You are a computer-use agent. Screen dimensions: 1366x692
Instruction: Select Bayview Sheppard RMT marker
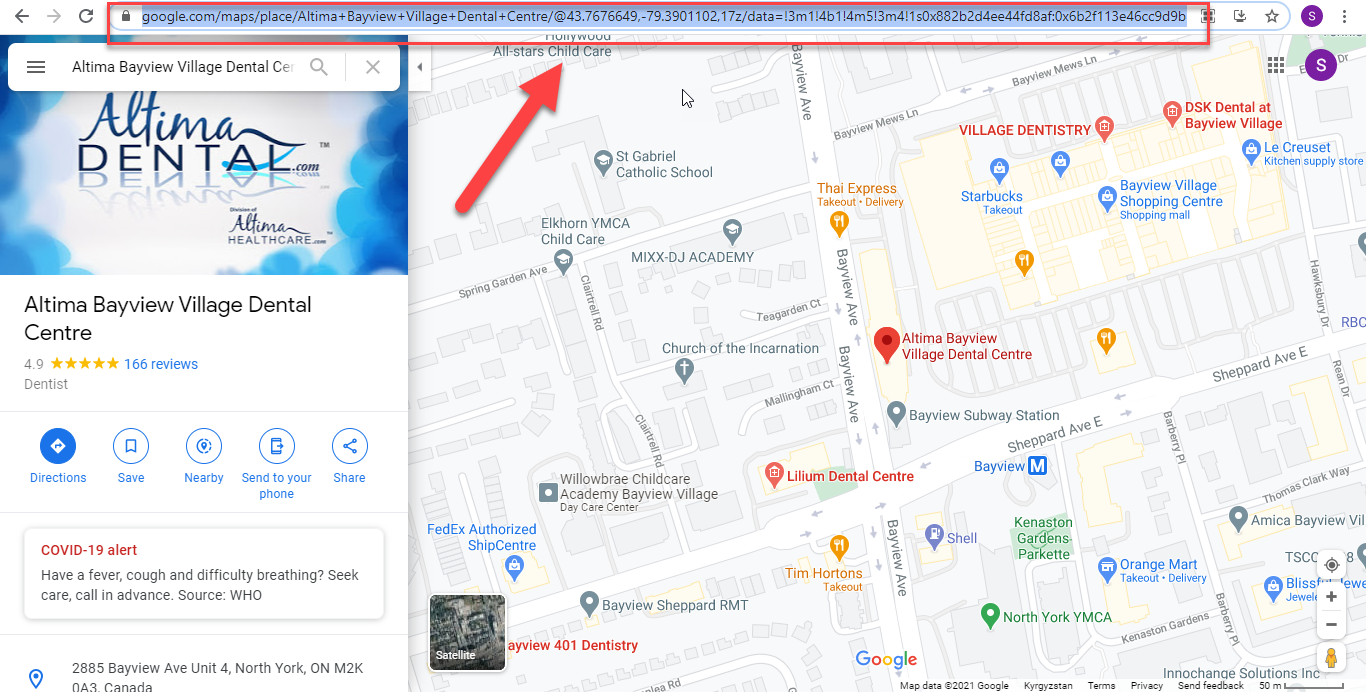[589, 604]
